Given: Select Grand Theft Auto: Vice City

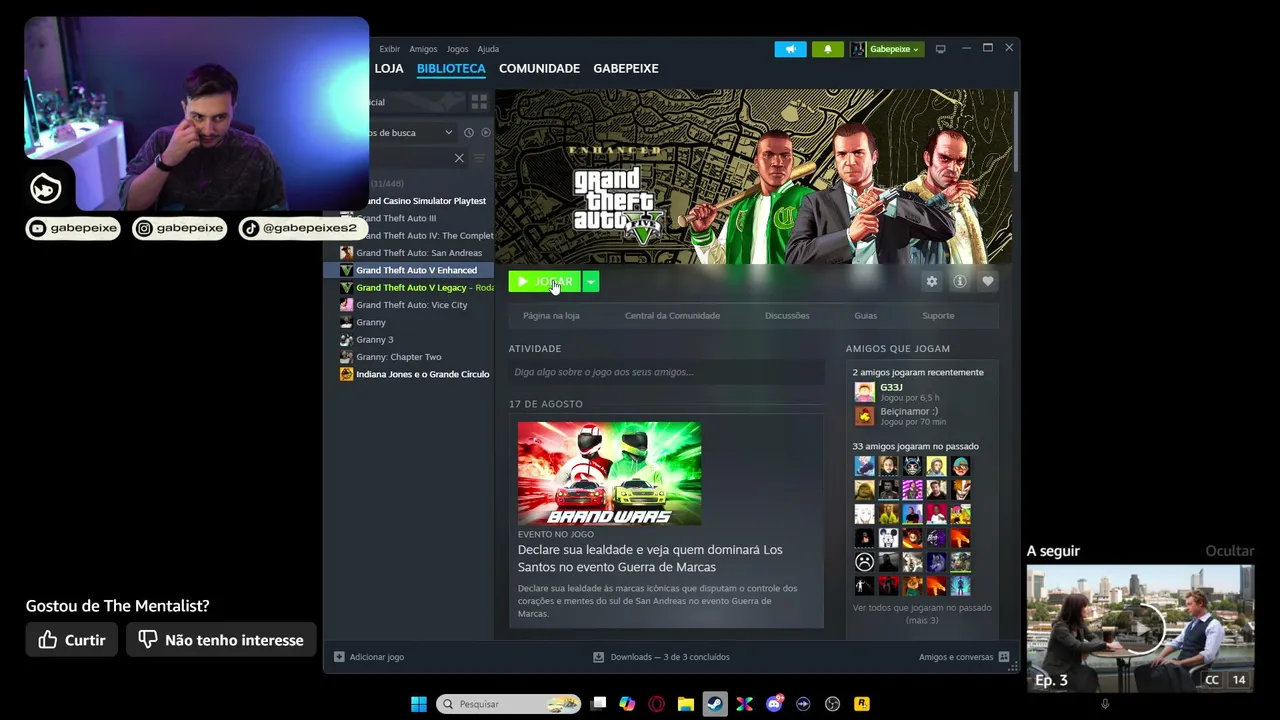Looking at the screenshot, I should click(x=411, y=305).
